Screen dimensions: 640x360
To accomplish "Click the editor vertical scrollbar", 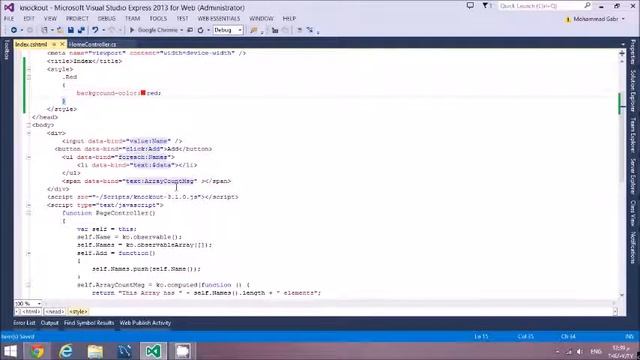I will click(622, 178).
